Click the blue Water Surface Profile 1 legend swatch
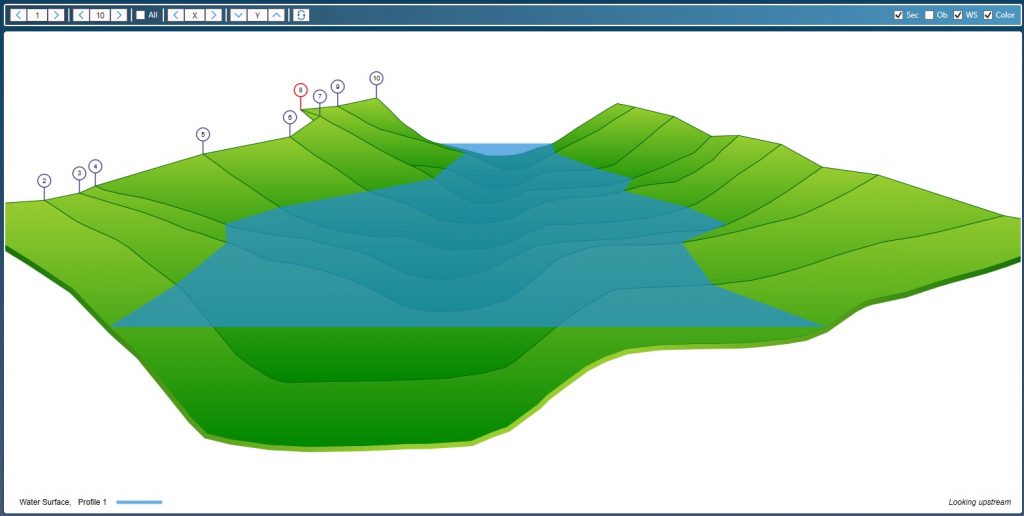 pos(139,502)
